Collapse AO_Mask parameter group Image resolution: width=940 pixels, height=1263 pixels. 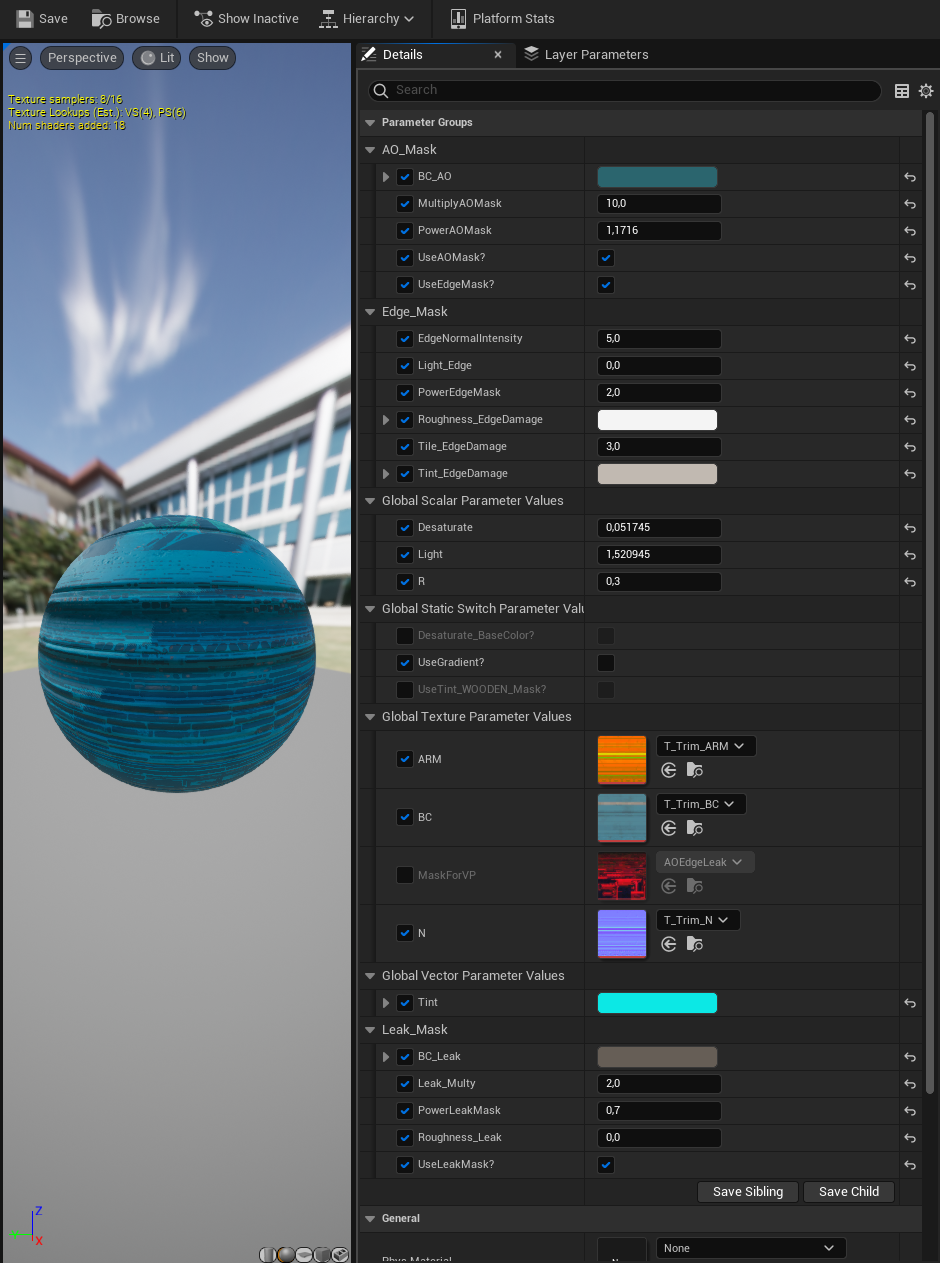371,150
